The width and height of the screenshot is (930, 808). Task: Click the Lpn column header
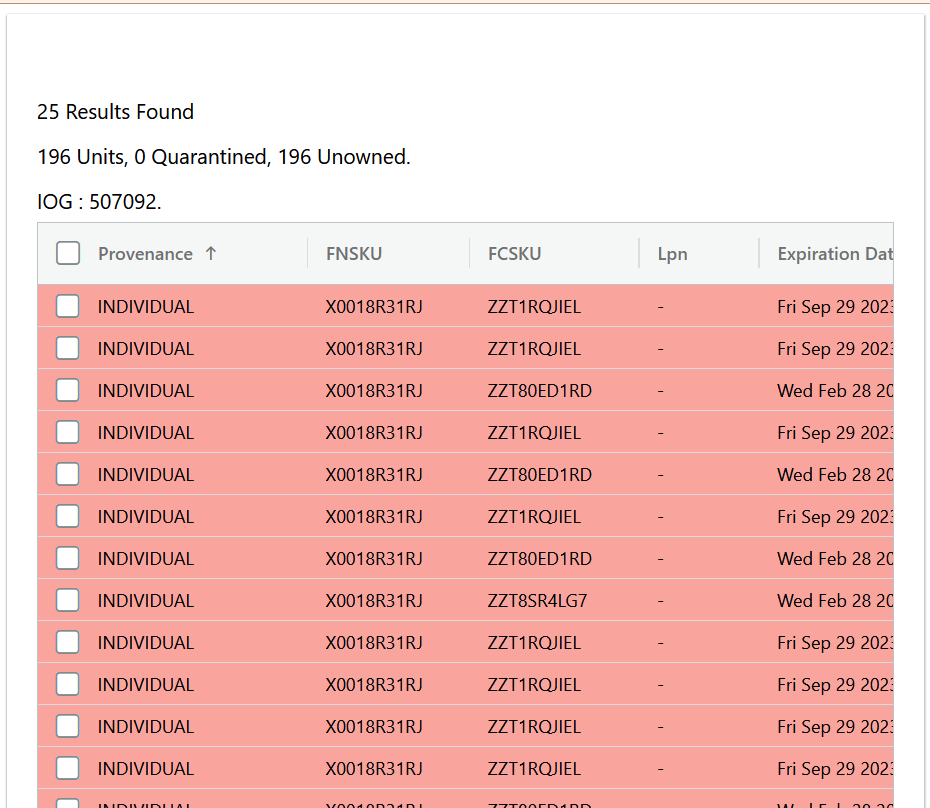672,254
